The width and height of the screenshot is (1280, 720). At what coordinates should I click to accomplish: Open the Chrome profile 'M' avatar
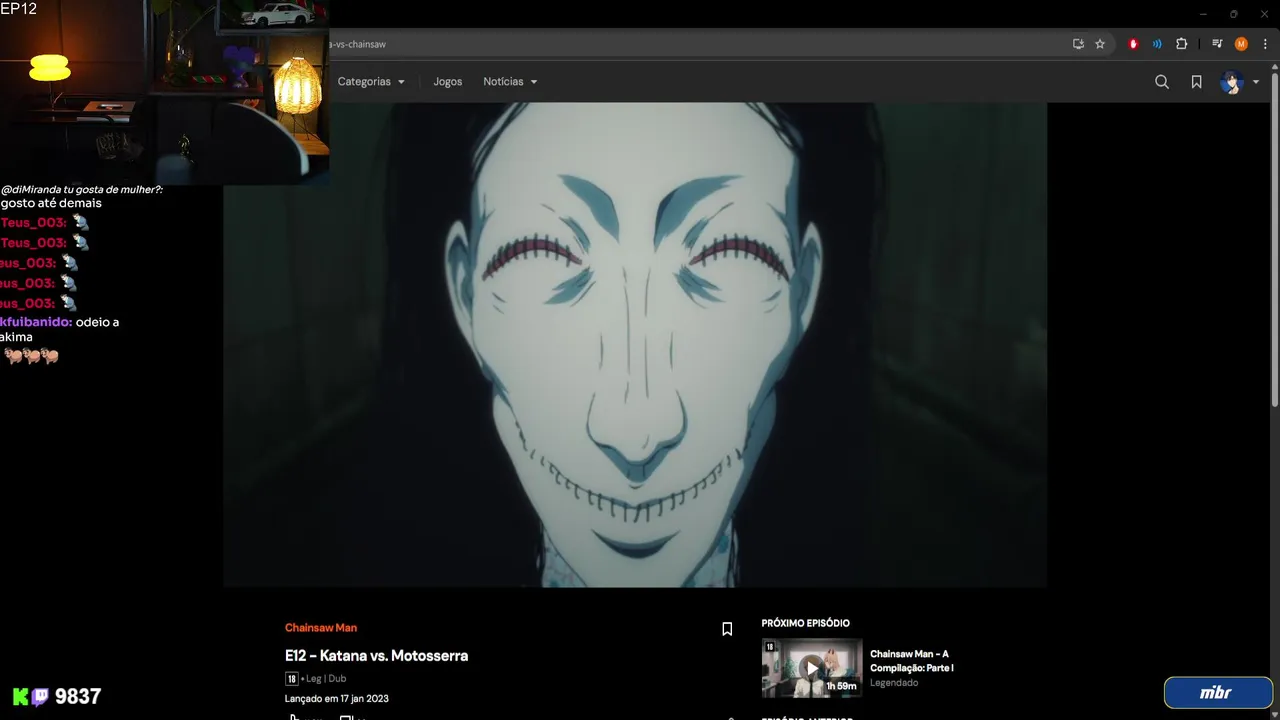click(x=1241, y=44)
